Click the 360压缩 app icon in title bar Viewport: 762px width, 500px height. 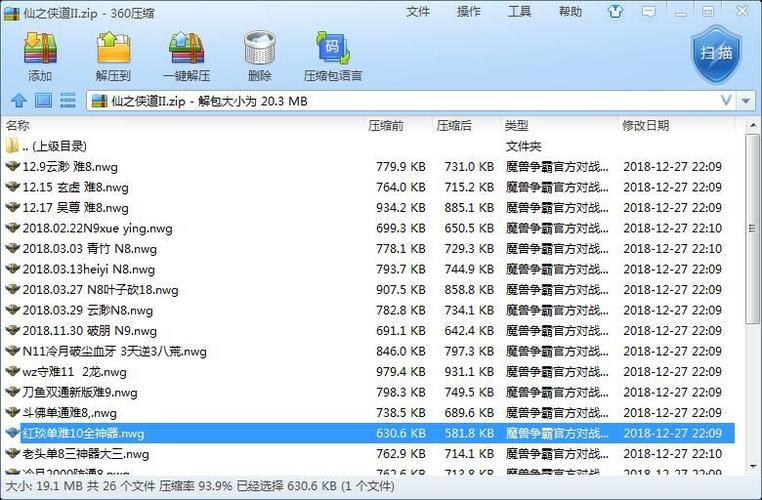click(x=12, y=13)
